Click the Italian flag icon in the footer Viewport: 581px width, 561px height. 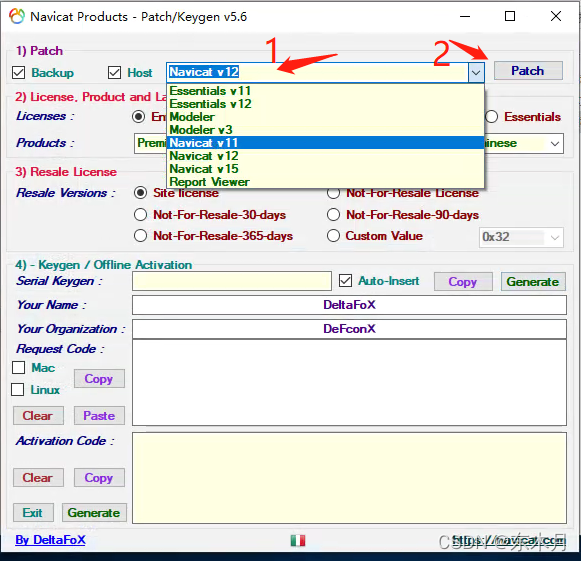coord(298,541)
